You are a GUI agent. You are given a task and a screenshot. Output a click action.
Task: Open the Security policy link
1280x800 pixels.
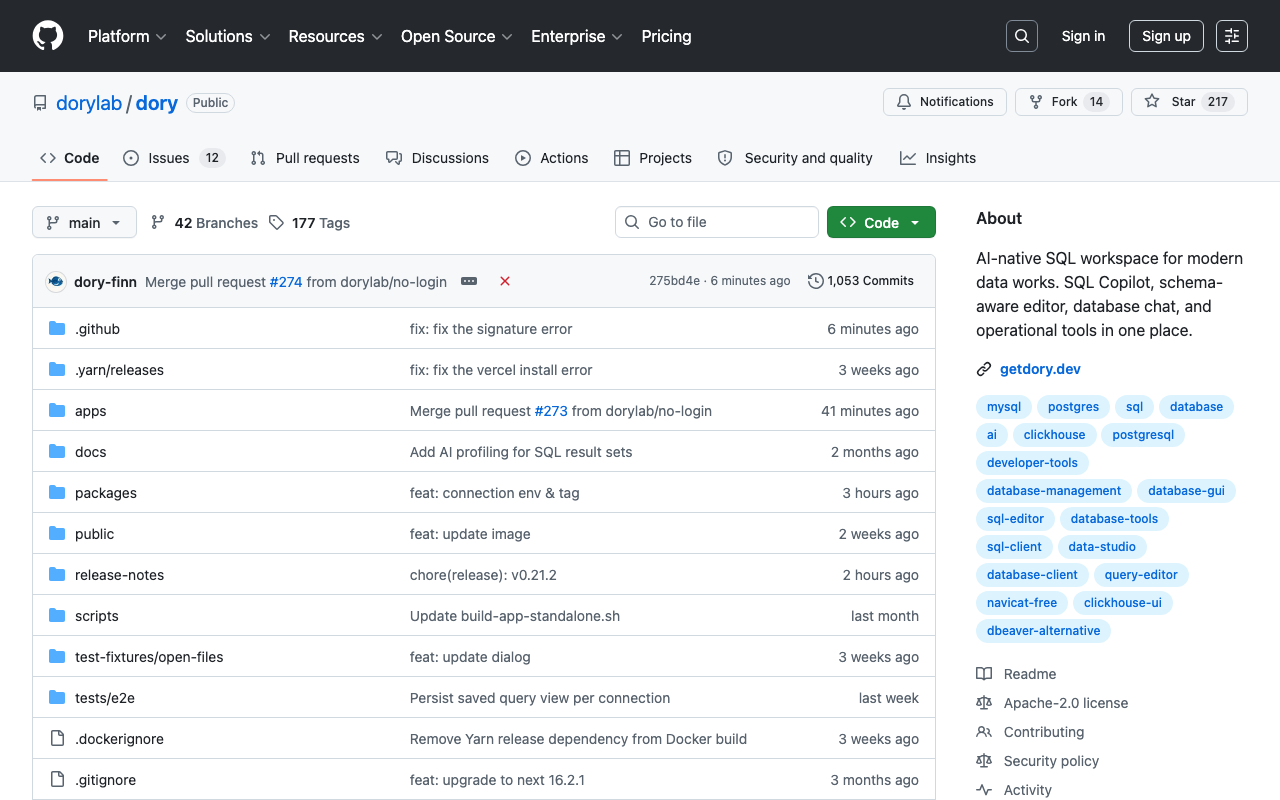pos(1051,761)
